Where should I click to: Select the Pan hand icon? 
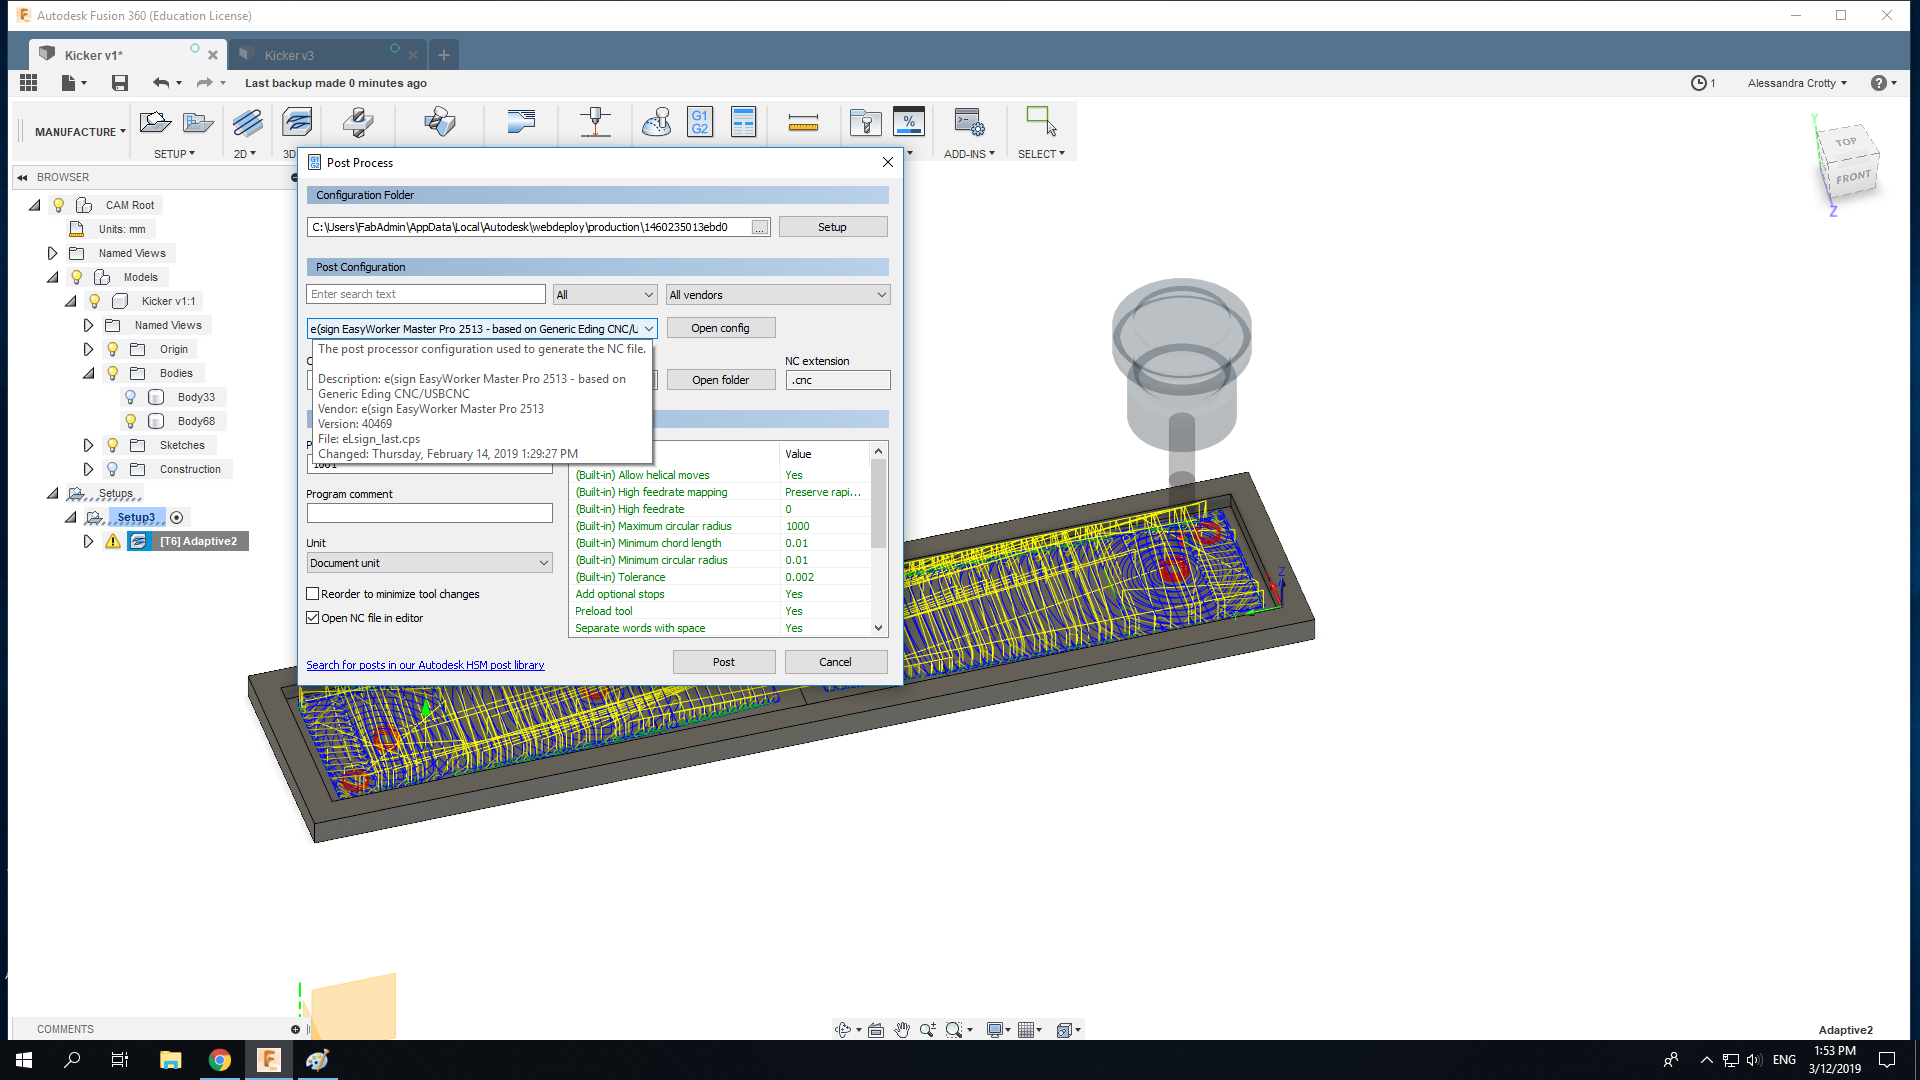point(902,1030)
